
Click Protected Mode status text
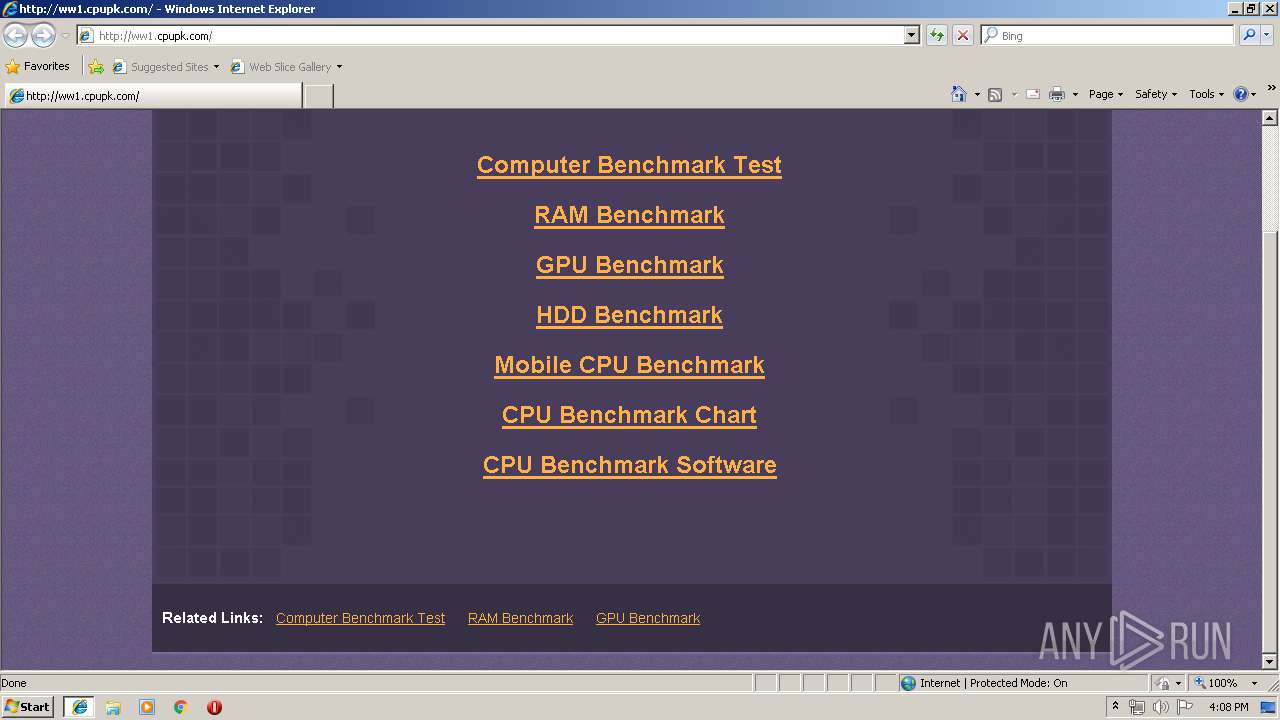pos(993,683)
